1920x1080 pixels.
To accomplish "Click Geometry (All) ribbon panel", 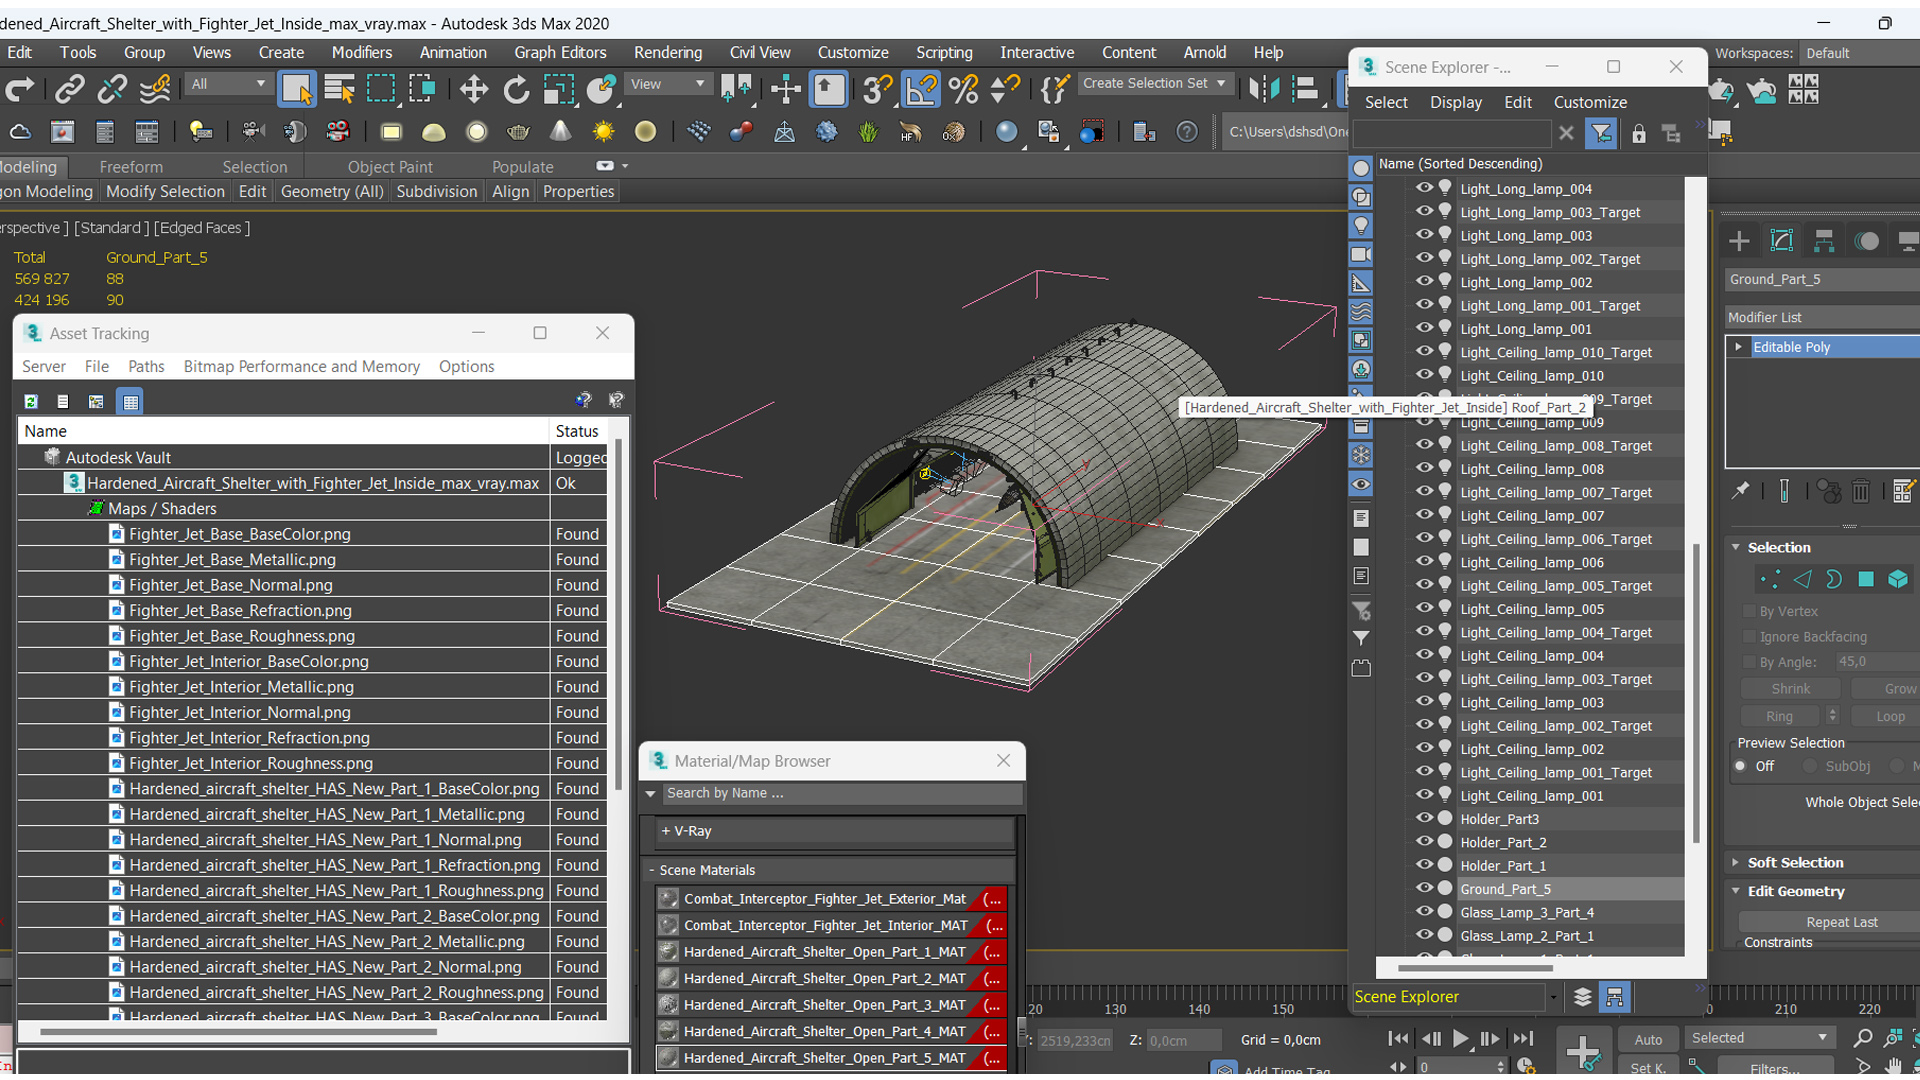I will click(x=332, y=191).
